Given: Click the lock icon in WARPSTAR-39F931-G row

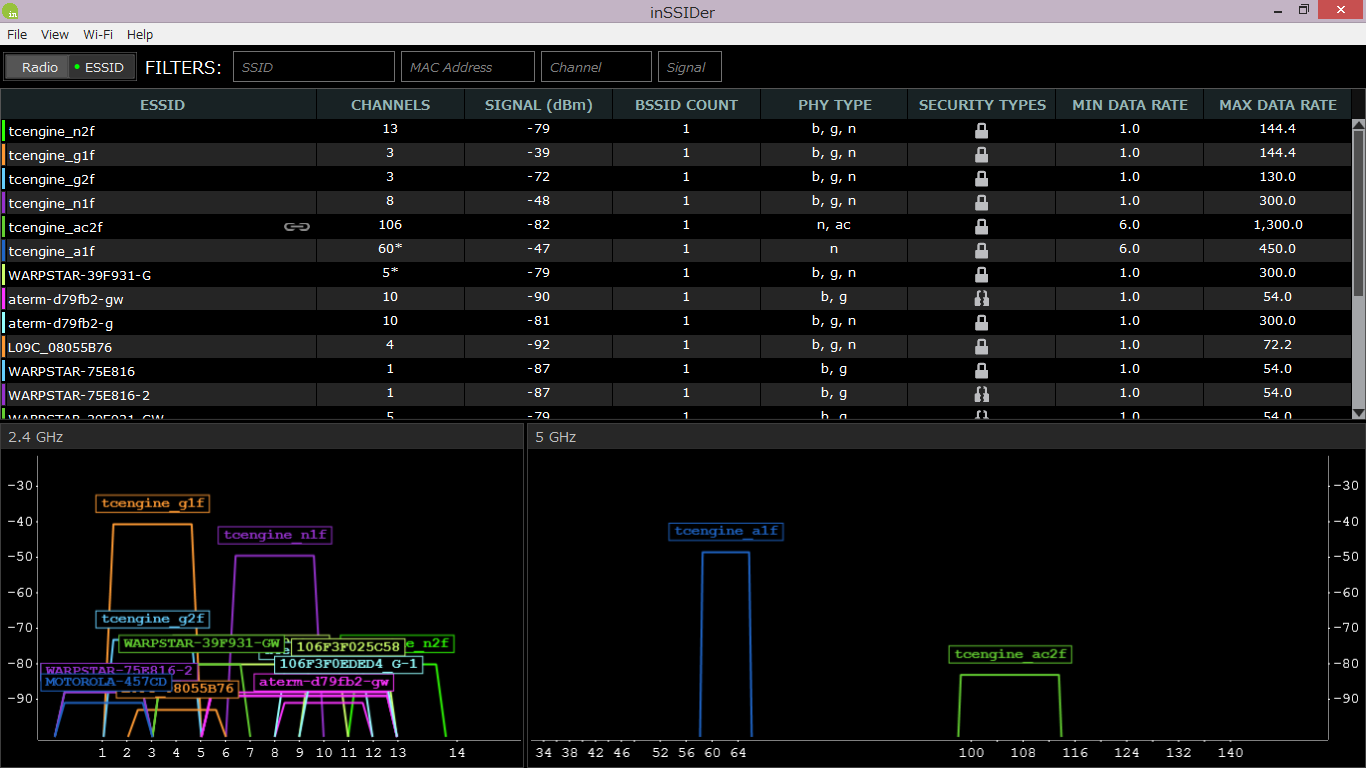Looking at the screenshot, I should coord(982,274).
